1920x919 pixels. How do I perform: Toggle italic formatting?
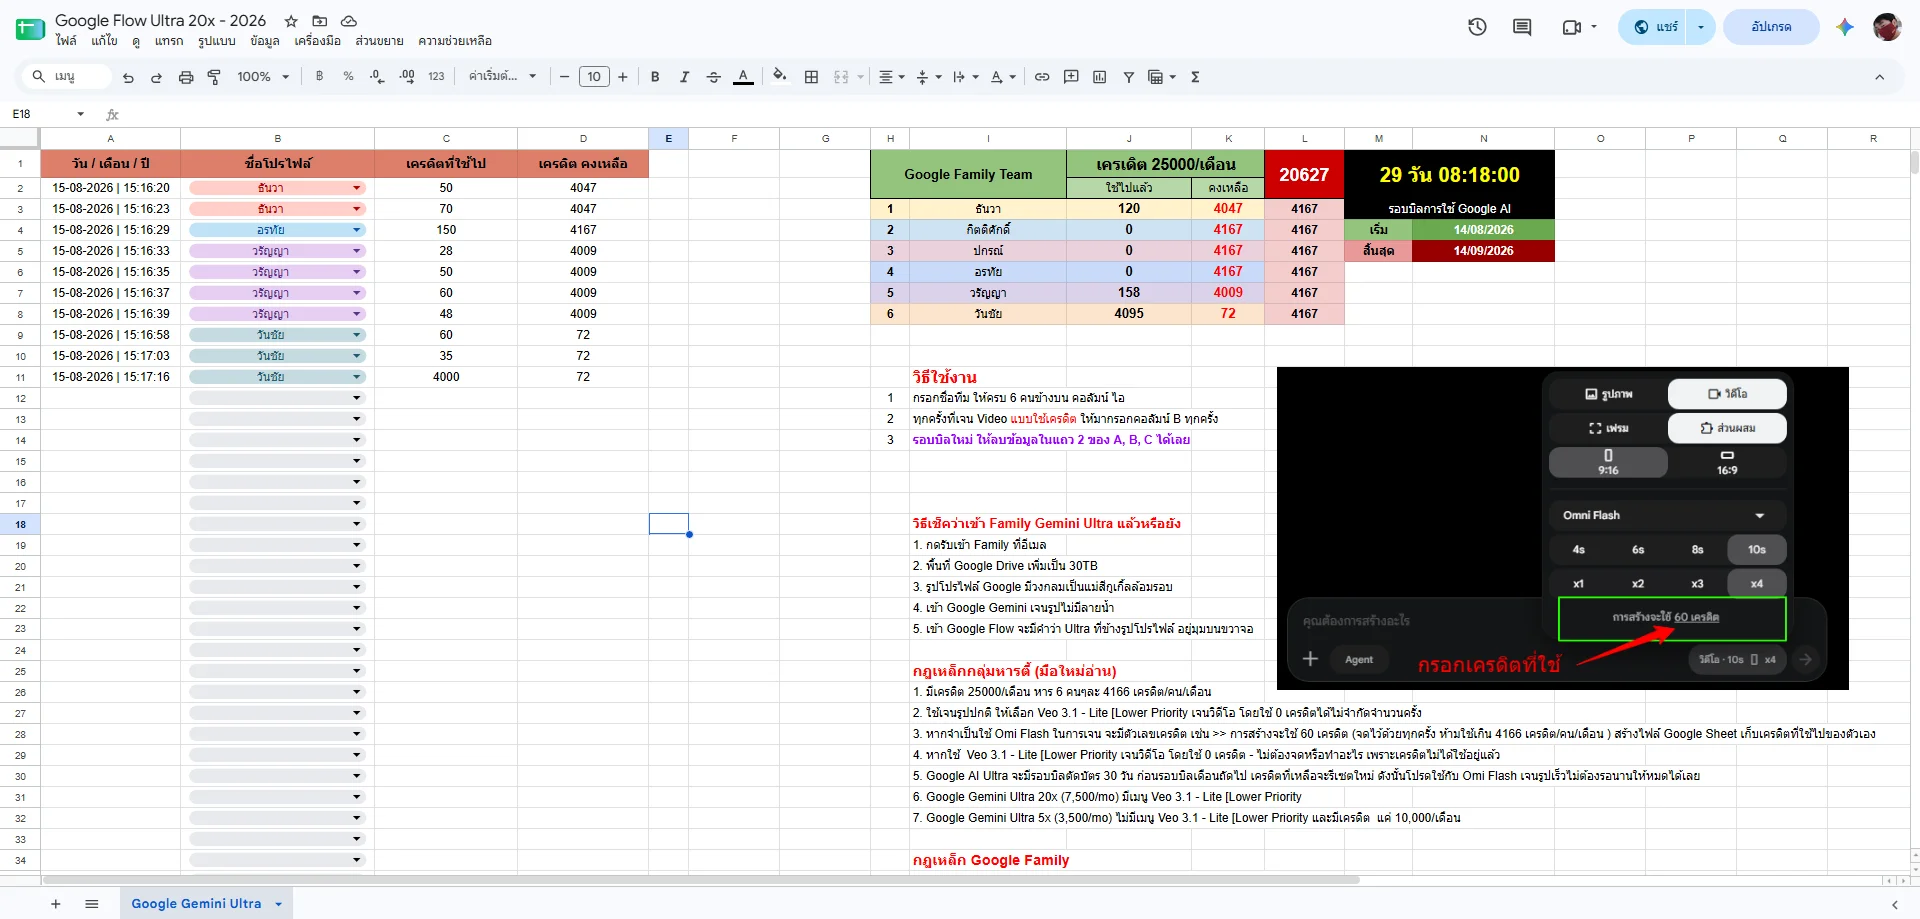(684, 77)
